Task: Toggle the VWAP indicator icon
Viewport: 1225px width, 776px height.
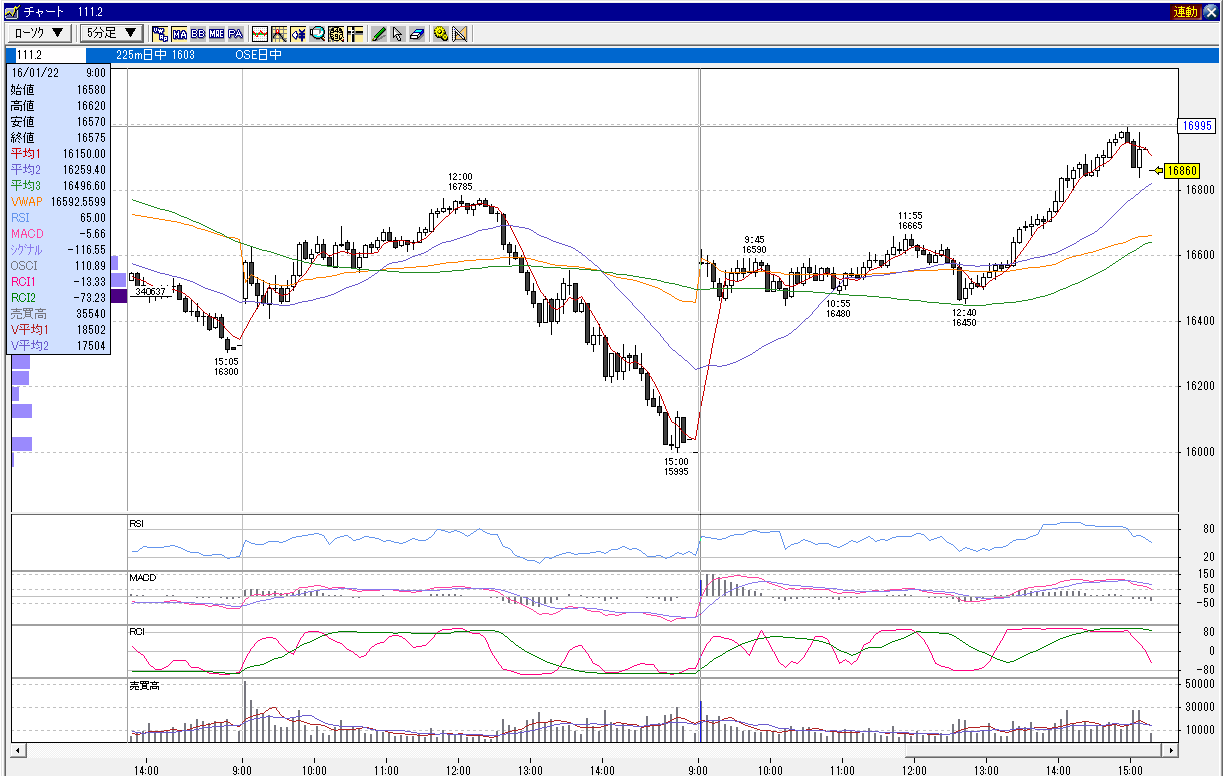Action: [x=159, y=33]
